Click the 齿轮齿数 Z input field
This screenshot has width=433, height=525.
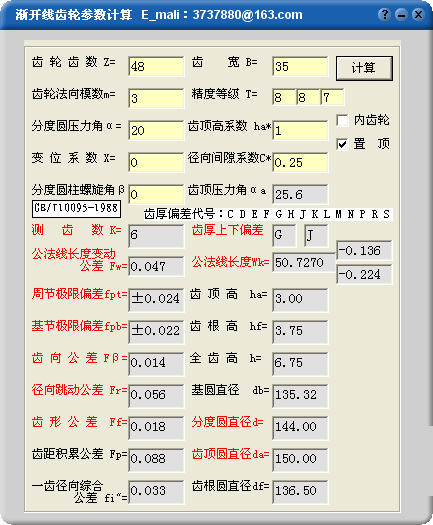coord(156,66)
